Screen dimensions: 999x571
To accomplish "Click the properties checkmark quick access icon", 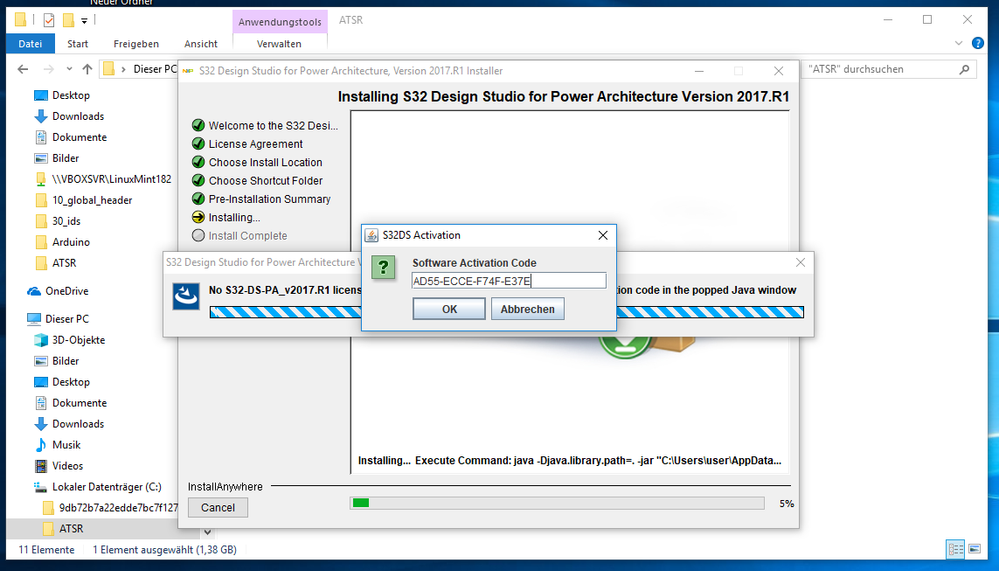I will pos(49,20).
